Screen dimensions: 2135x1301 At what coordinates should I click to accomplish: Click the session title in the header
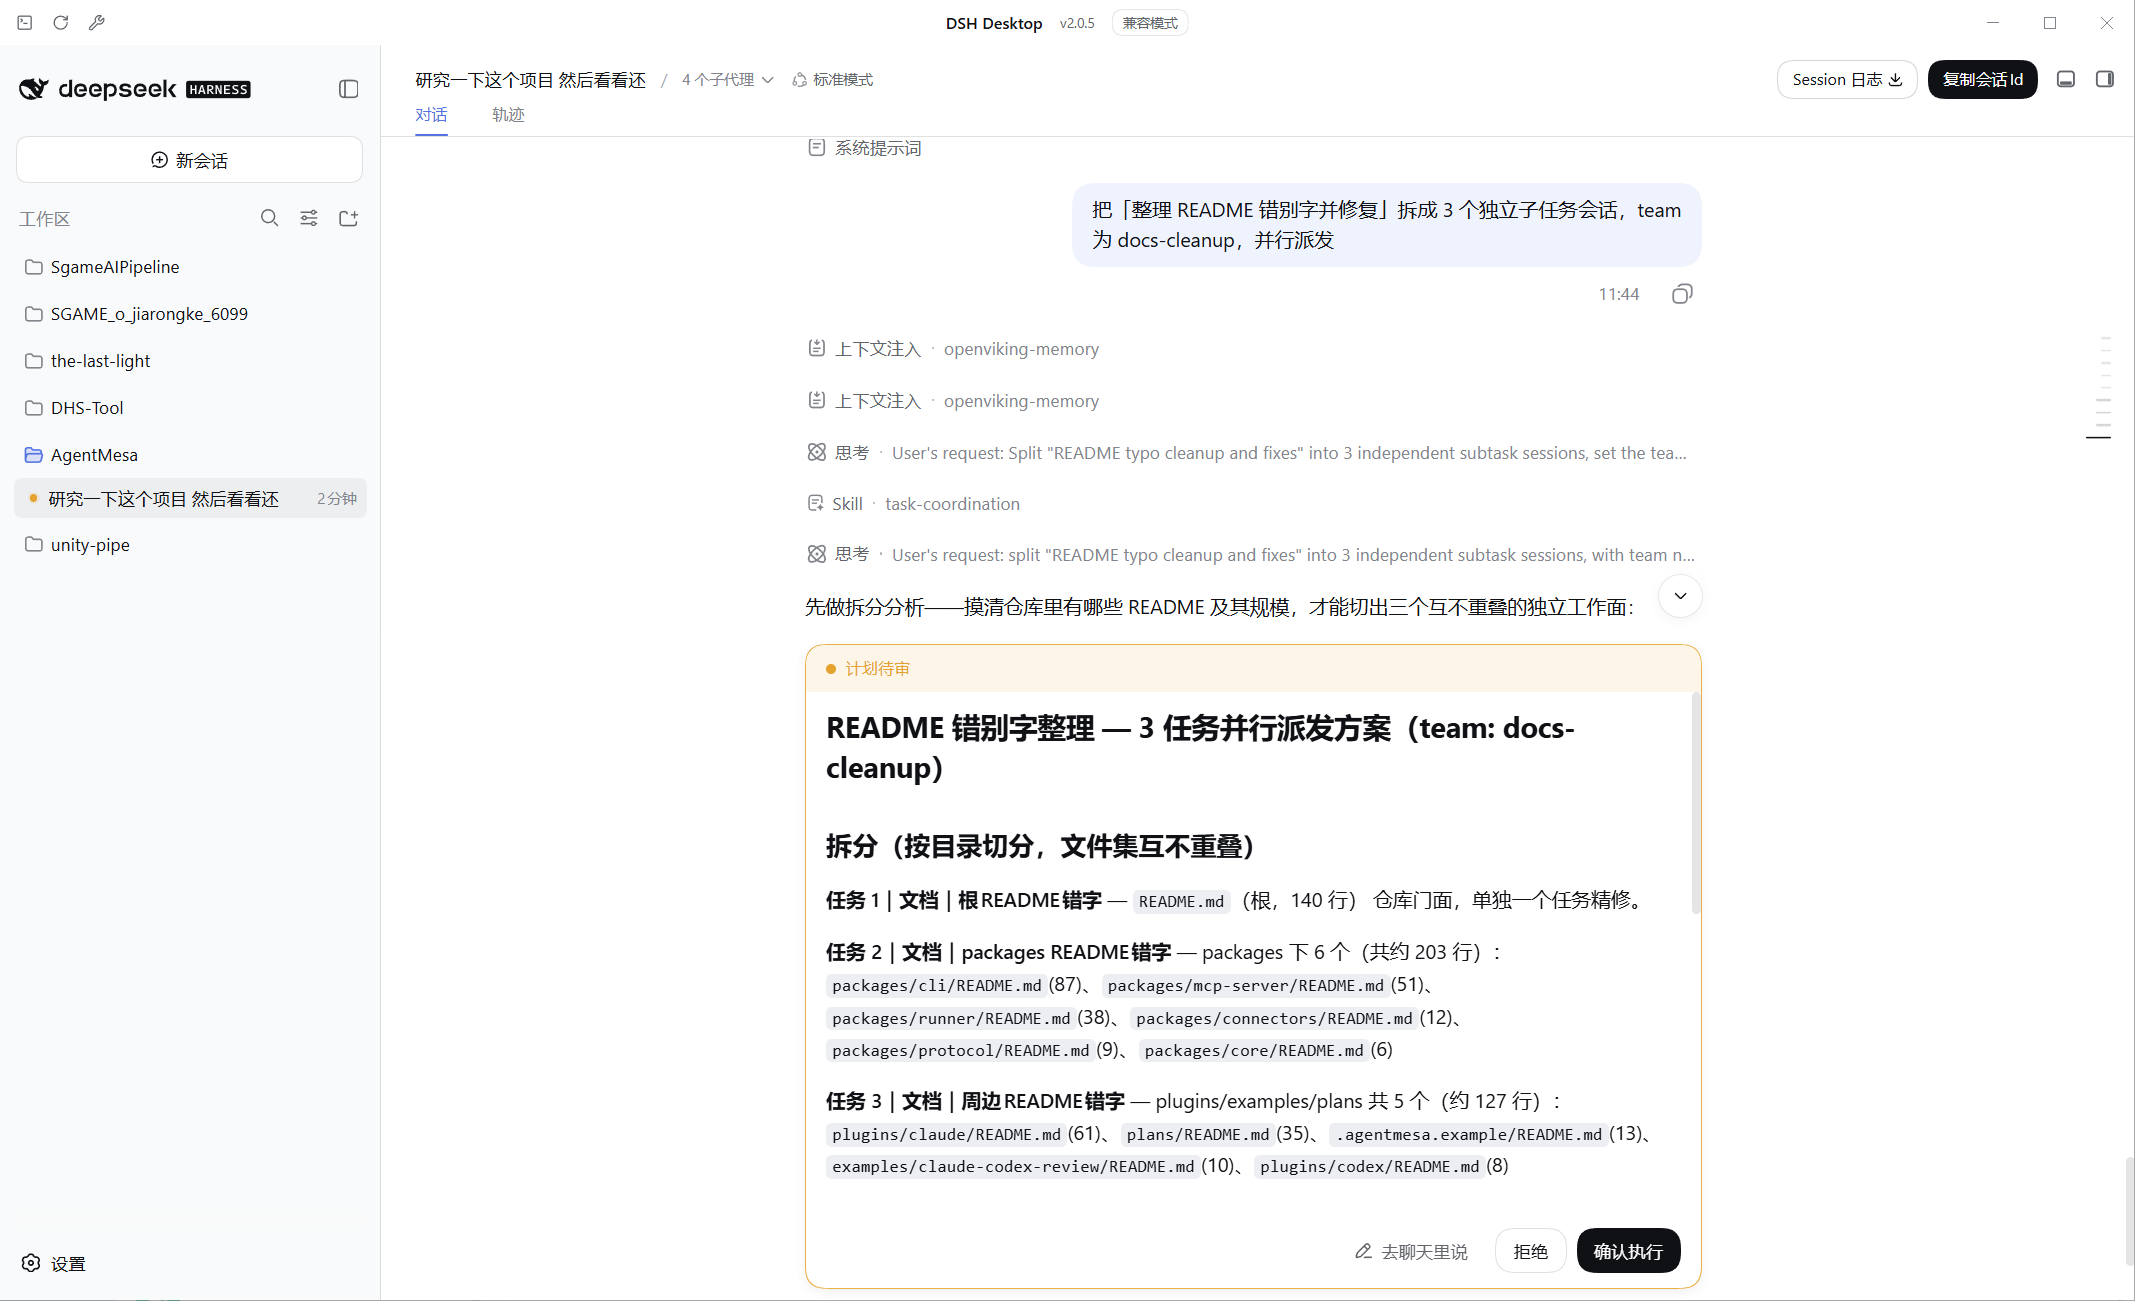click(530, 80)
